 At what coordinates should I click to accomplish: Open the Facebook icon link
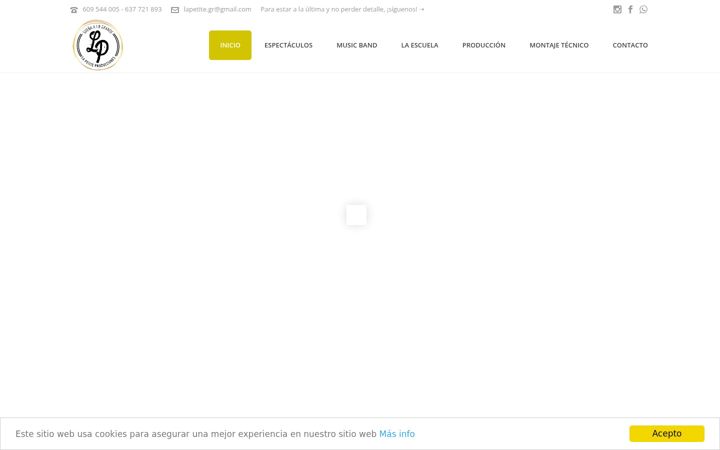[630, 10]
